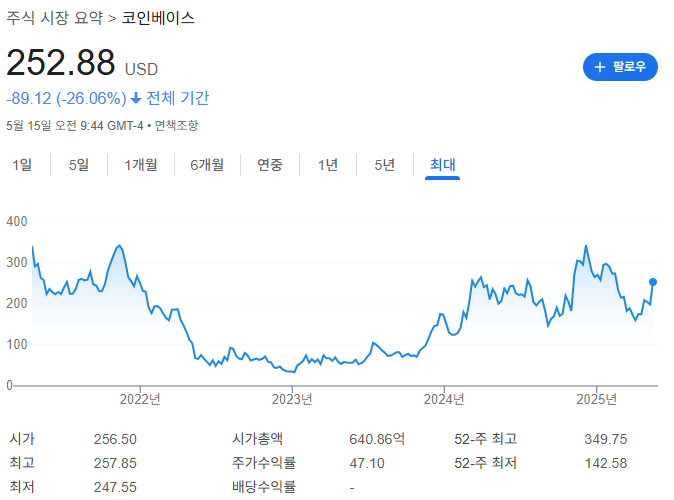Click the 252.88 current price
This screenshot has height=500, width=674.
pos(61,63)
